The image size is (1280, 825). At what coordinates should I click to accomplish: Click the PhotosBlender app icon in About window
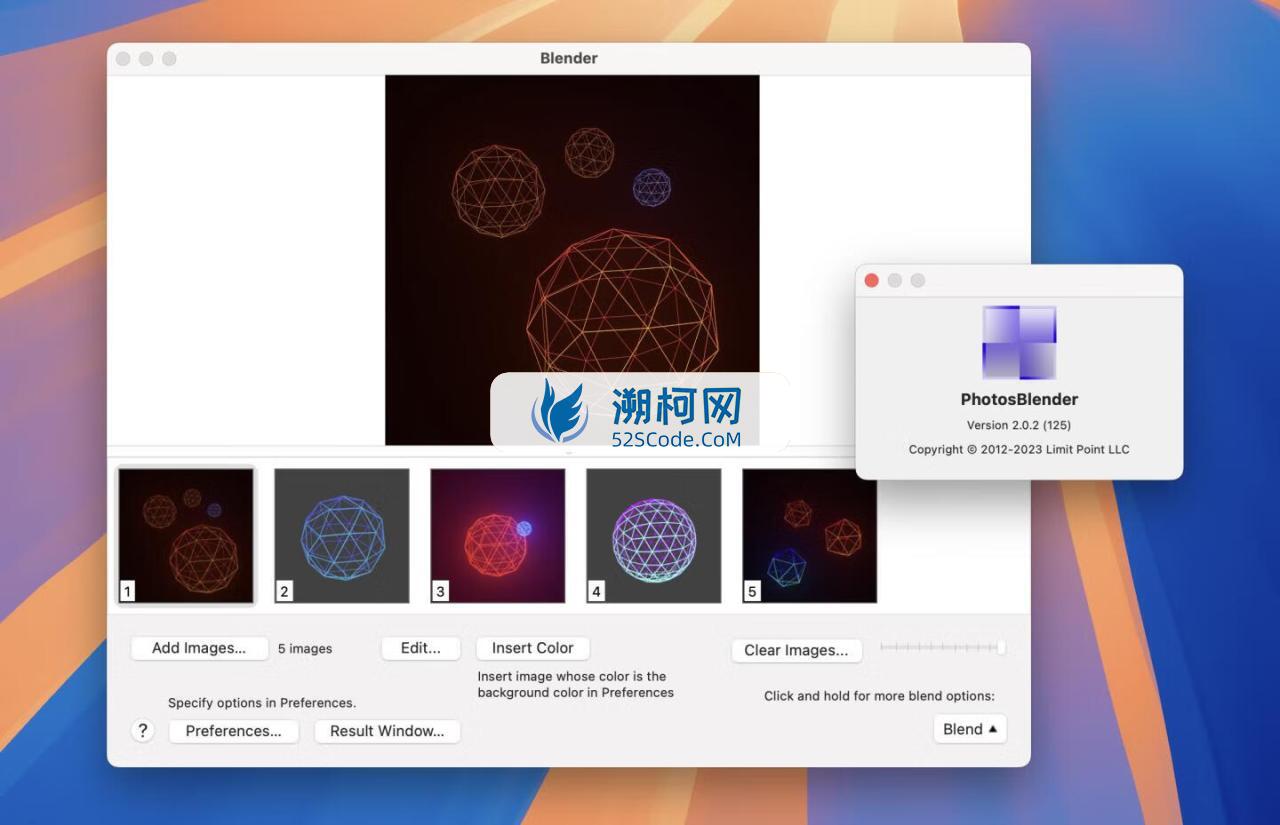point(1019,343)
